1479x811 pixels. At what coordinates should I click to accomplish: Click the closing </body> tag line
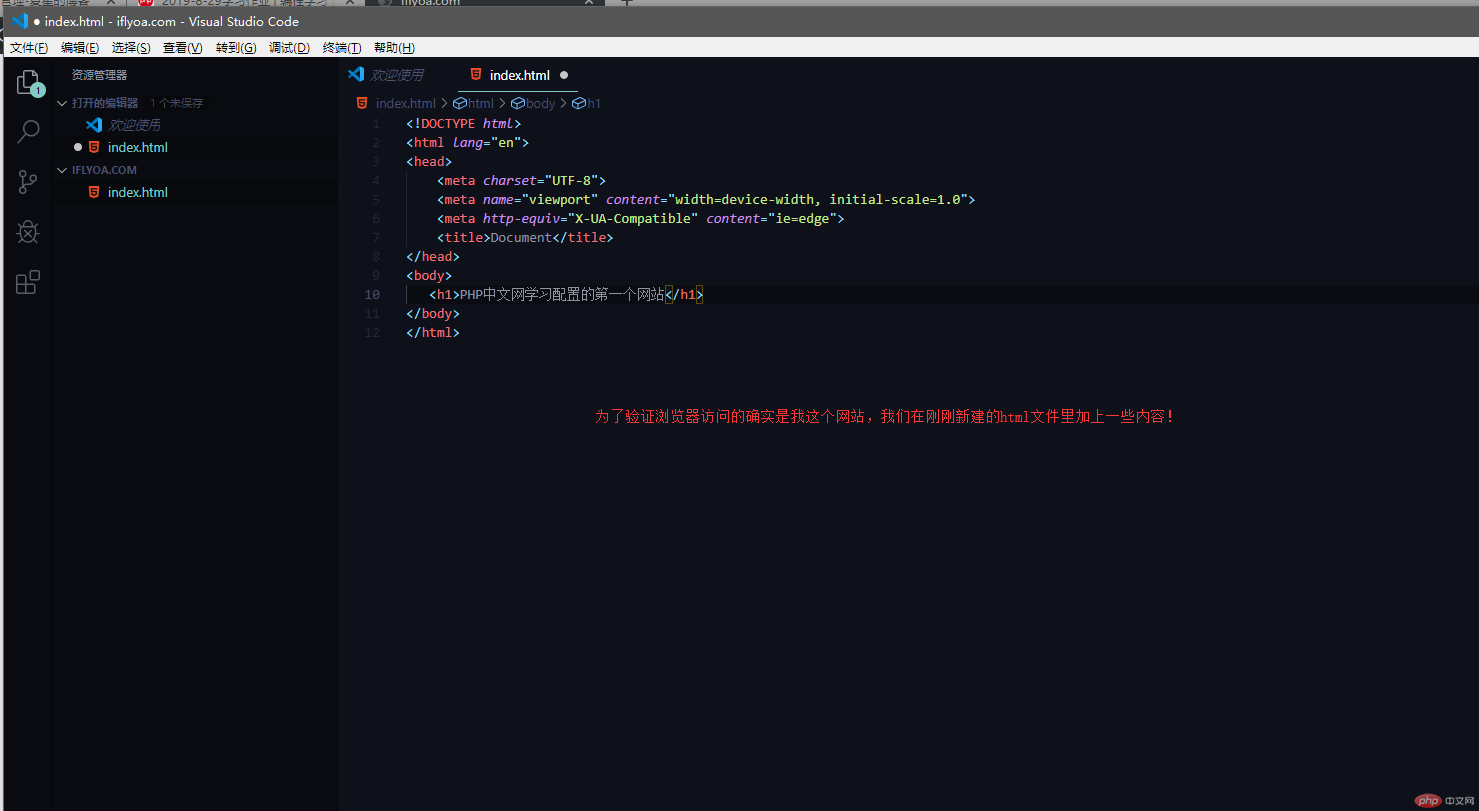433,314
